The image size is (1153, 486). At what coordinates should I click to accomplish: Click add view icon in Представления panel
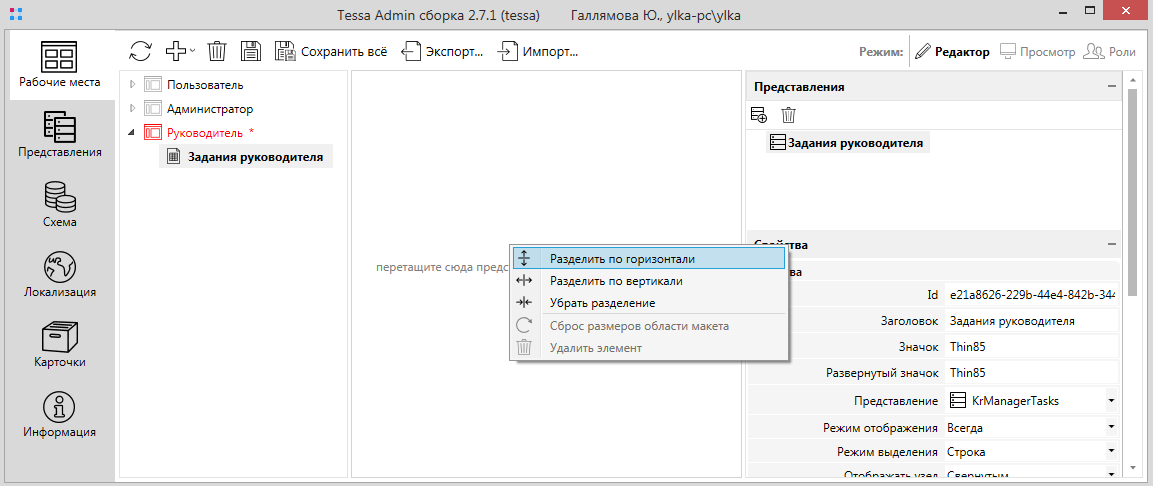pos(759,115)
